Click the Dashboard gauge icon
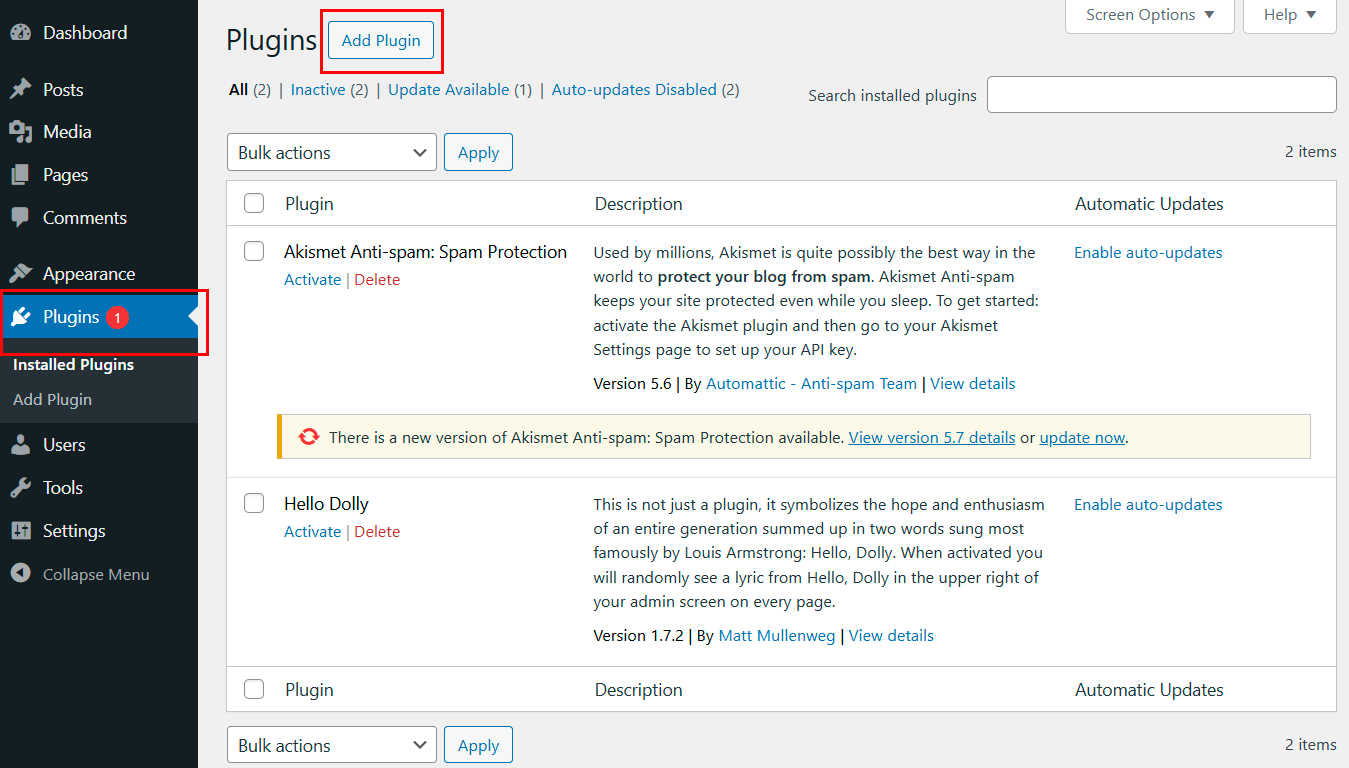1349x768 pixels. click(20, 33)
